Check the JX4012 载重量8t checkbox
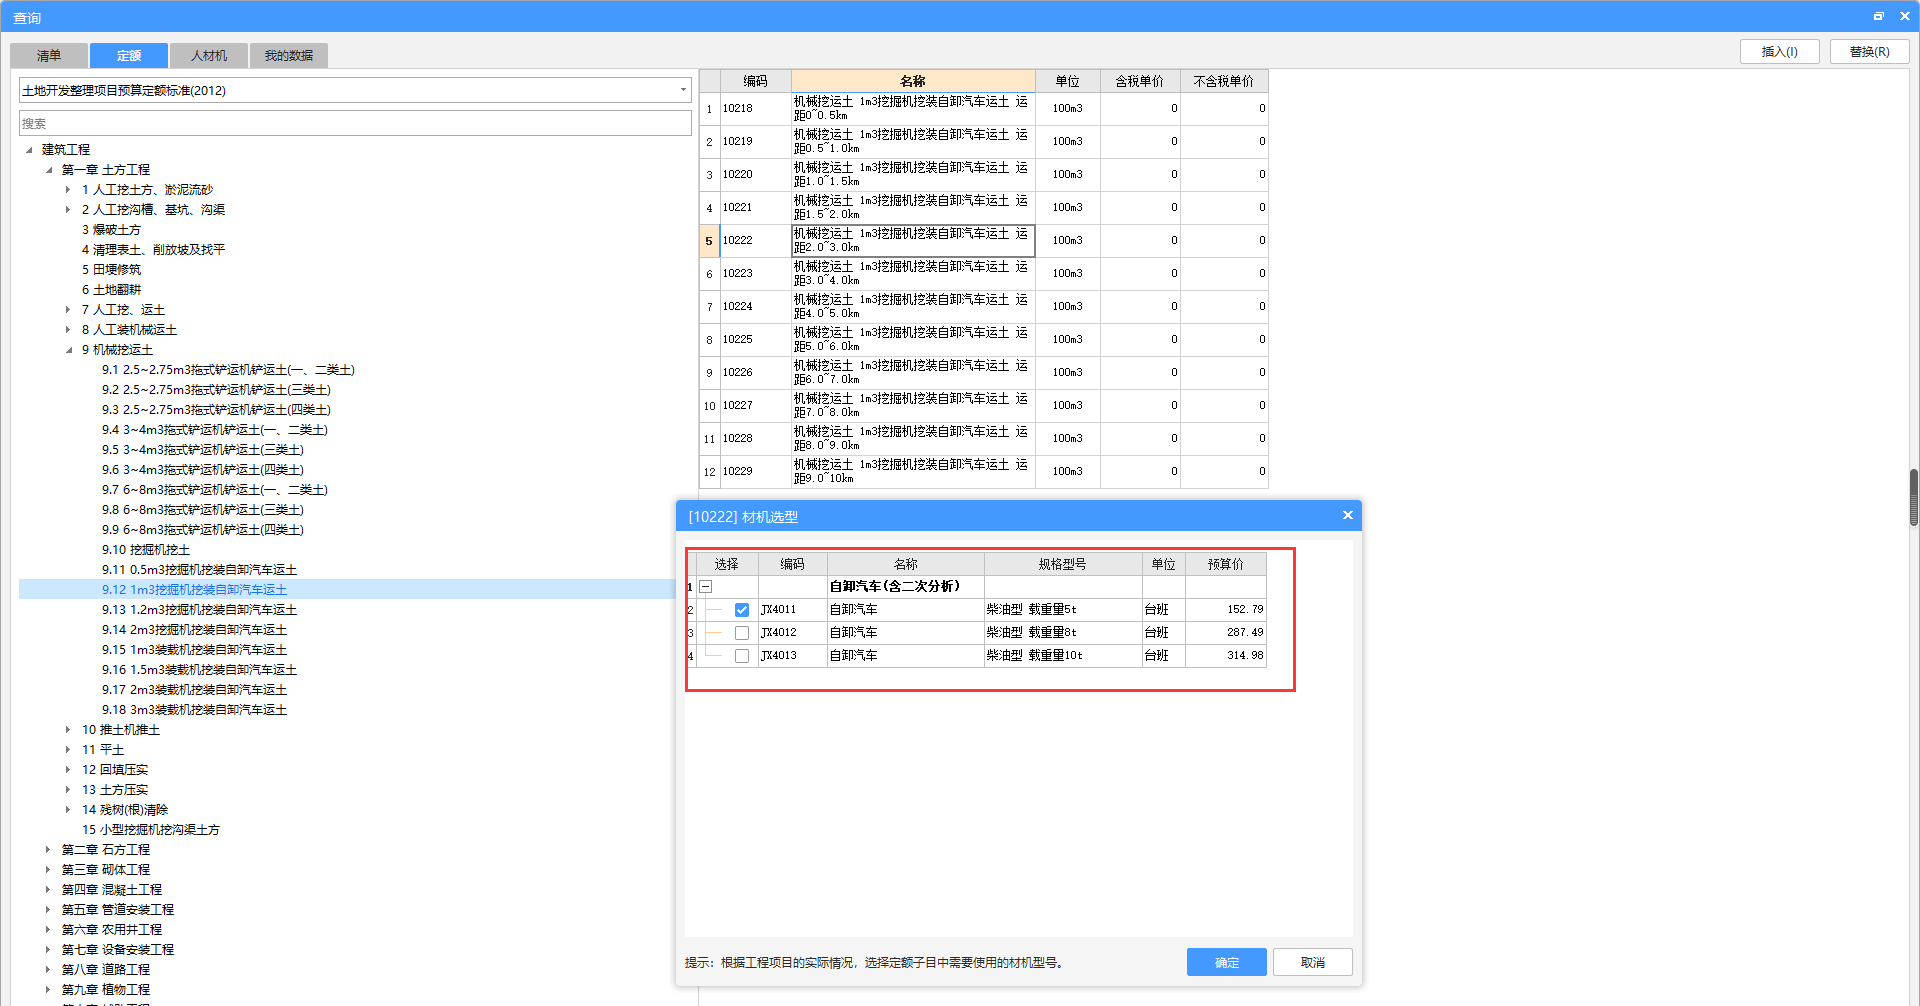 742,633
